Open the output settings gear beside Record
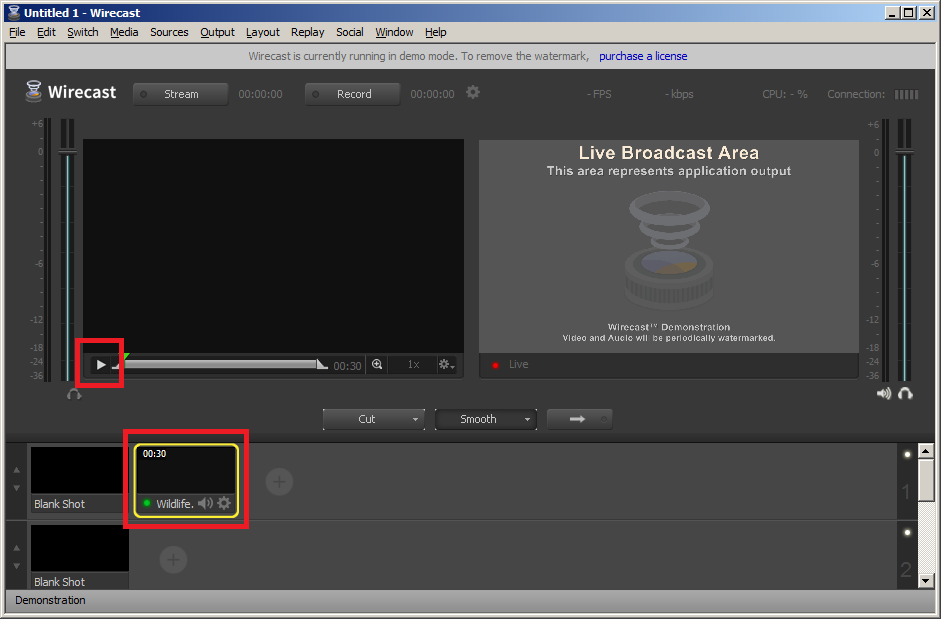This screenshot has height=619, width=941. [473, 92]
